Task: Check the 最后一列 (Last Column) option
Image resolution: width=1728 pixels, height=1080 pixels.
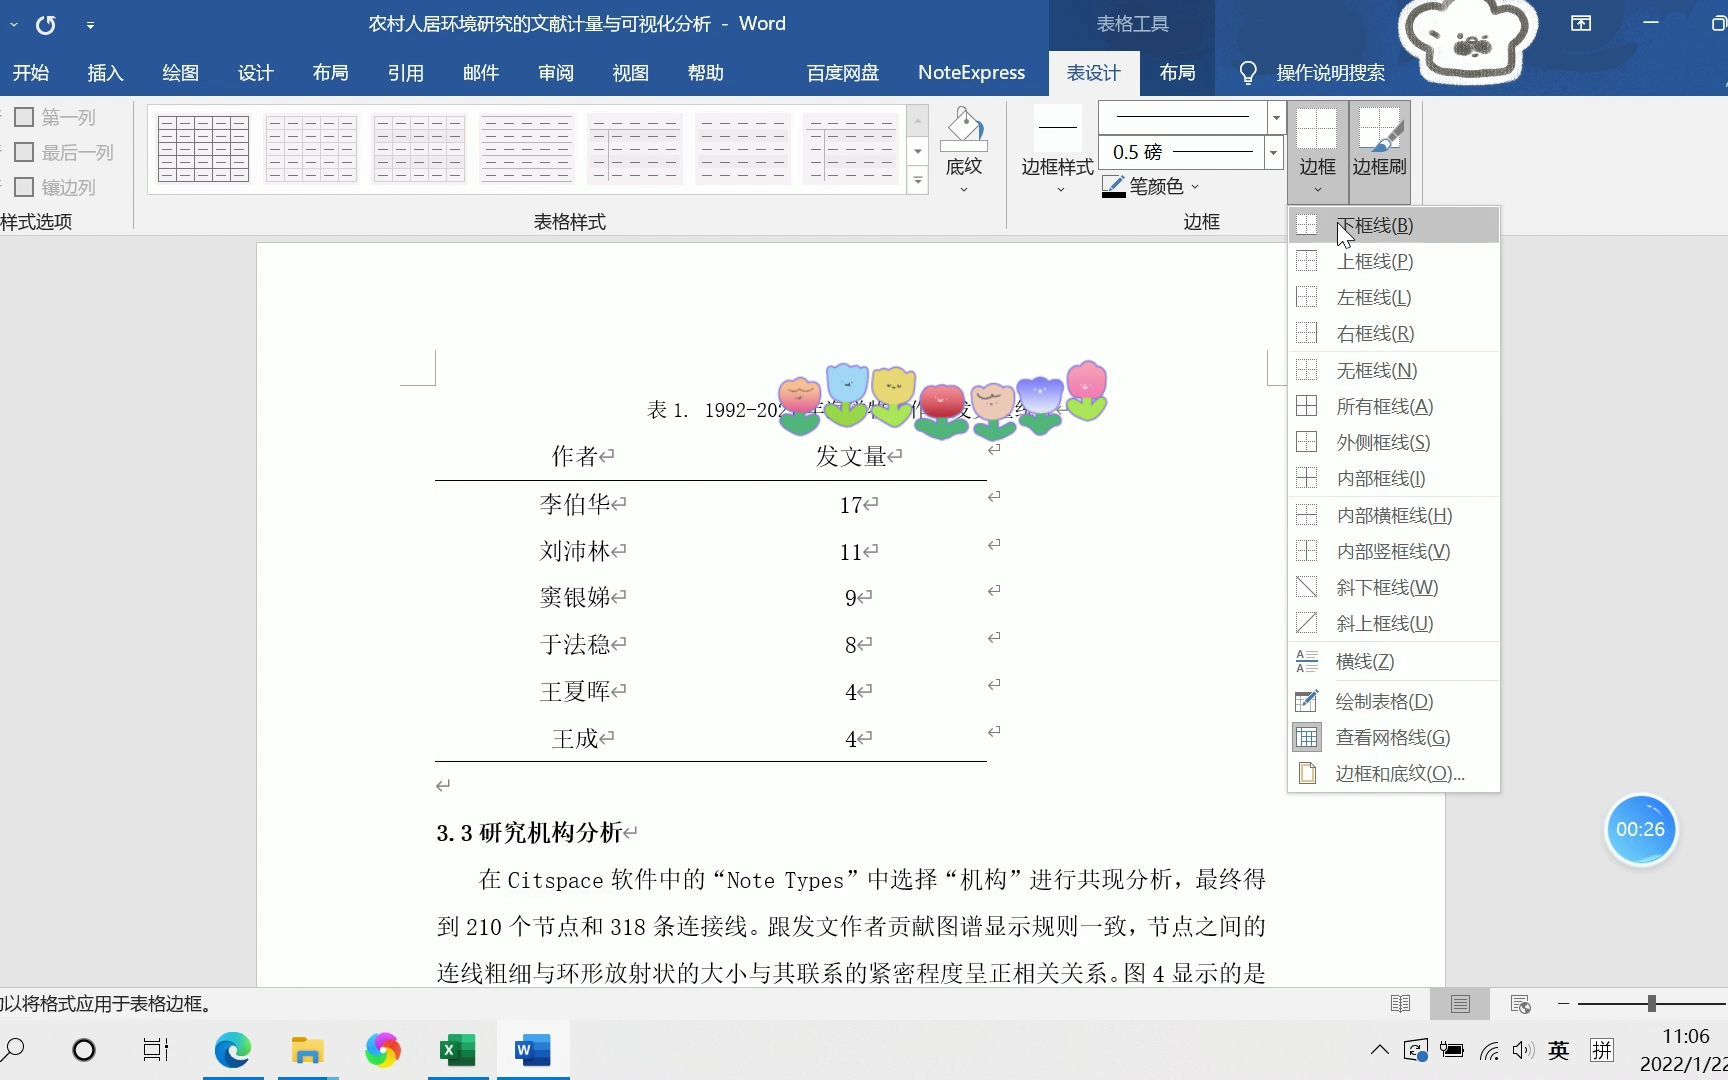Action: click(24, 151)
